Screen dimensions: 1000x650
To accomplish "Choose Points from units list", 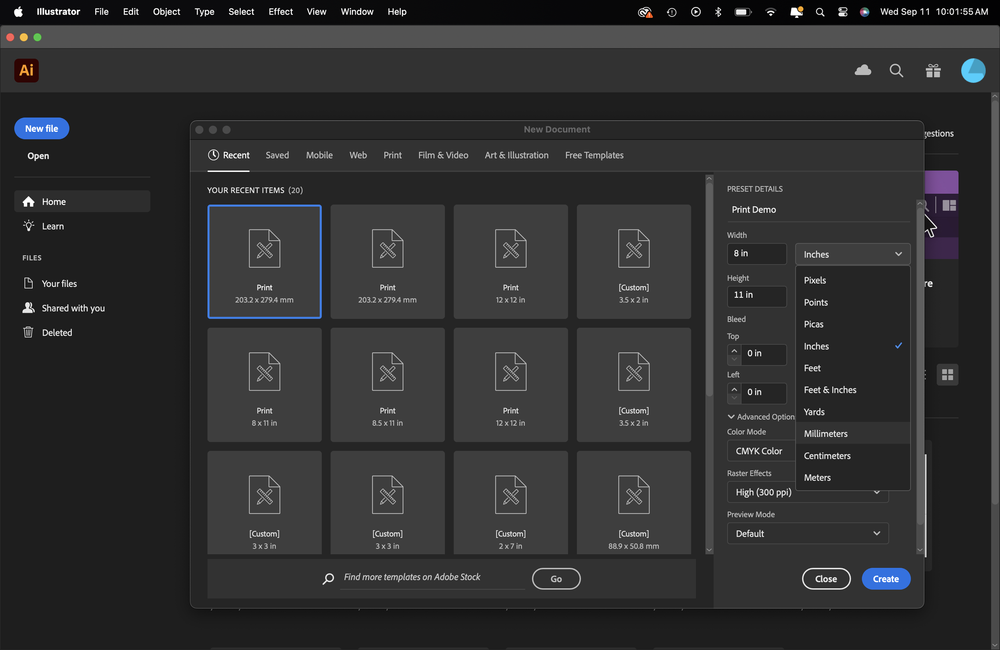I will coord(853,302).
